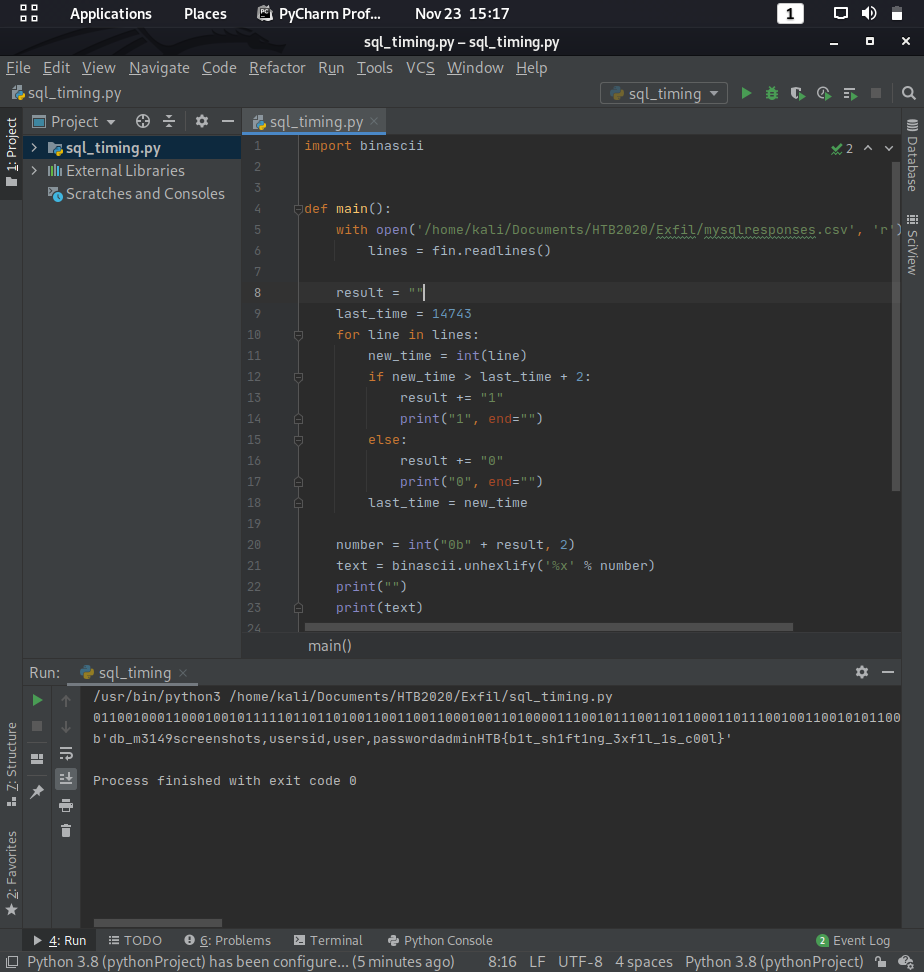This screenshot has width=924, height=972.
Task: Start debugging sql_timing with the bug icon
Action: click(771, 92)
